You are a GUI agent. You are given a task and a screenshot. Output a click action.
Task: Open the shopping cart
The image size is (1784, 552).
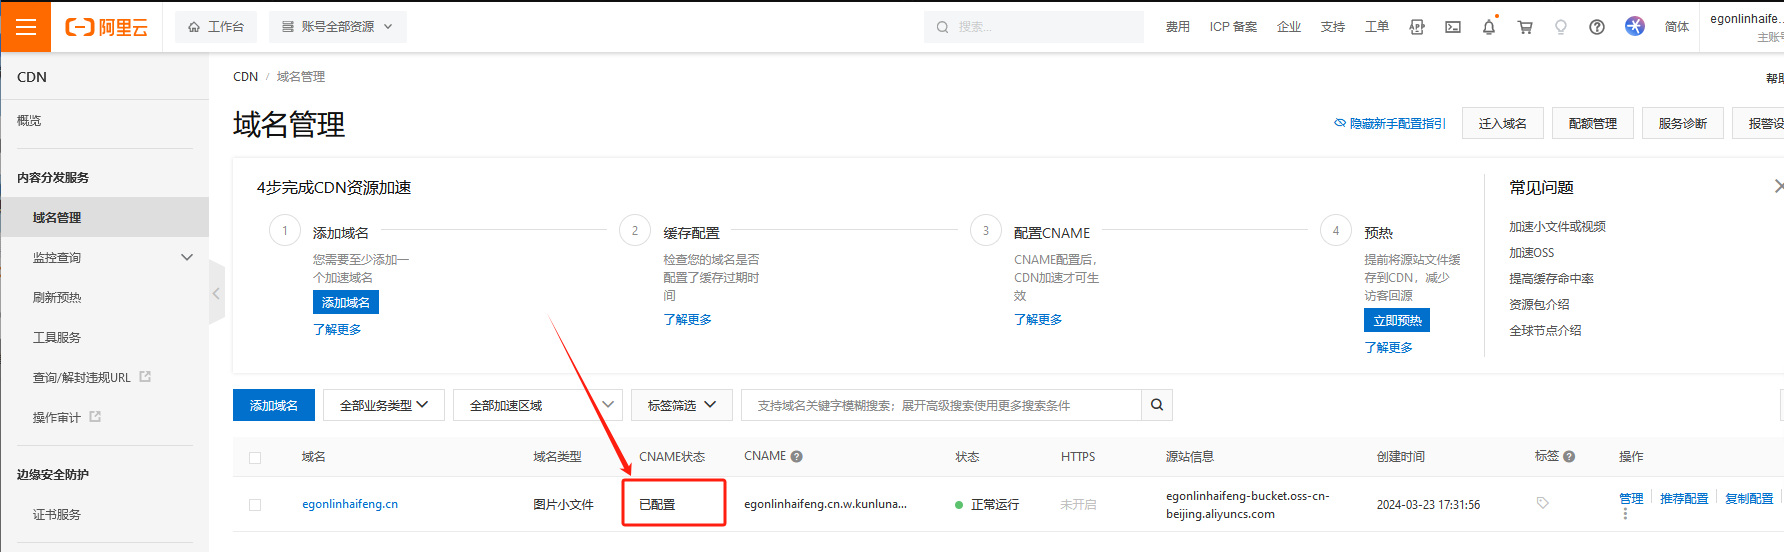(1525, 27)
